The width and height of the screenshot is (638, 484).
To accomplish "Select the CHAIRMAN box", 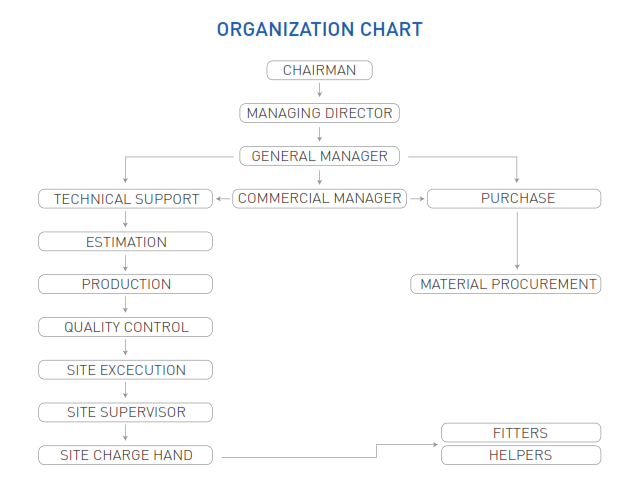I will click(x=319, y=70).
